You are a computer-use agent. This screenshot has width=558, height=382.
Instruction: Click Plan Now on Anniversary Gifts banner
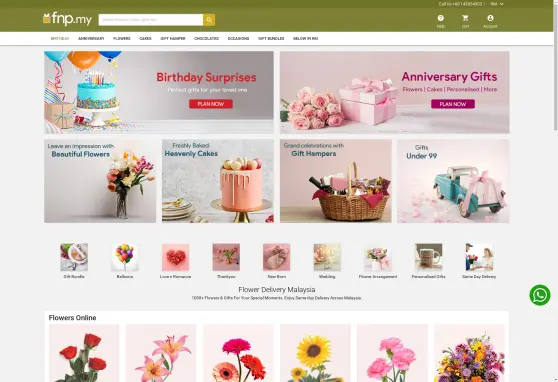point(453,104)
